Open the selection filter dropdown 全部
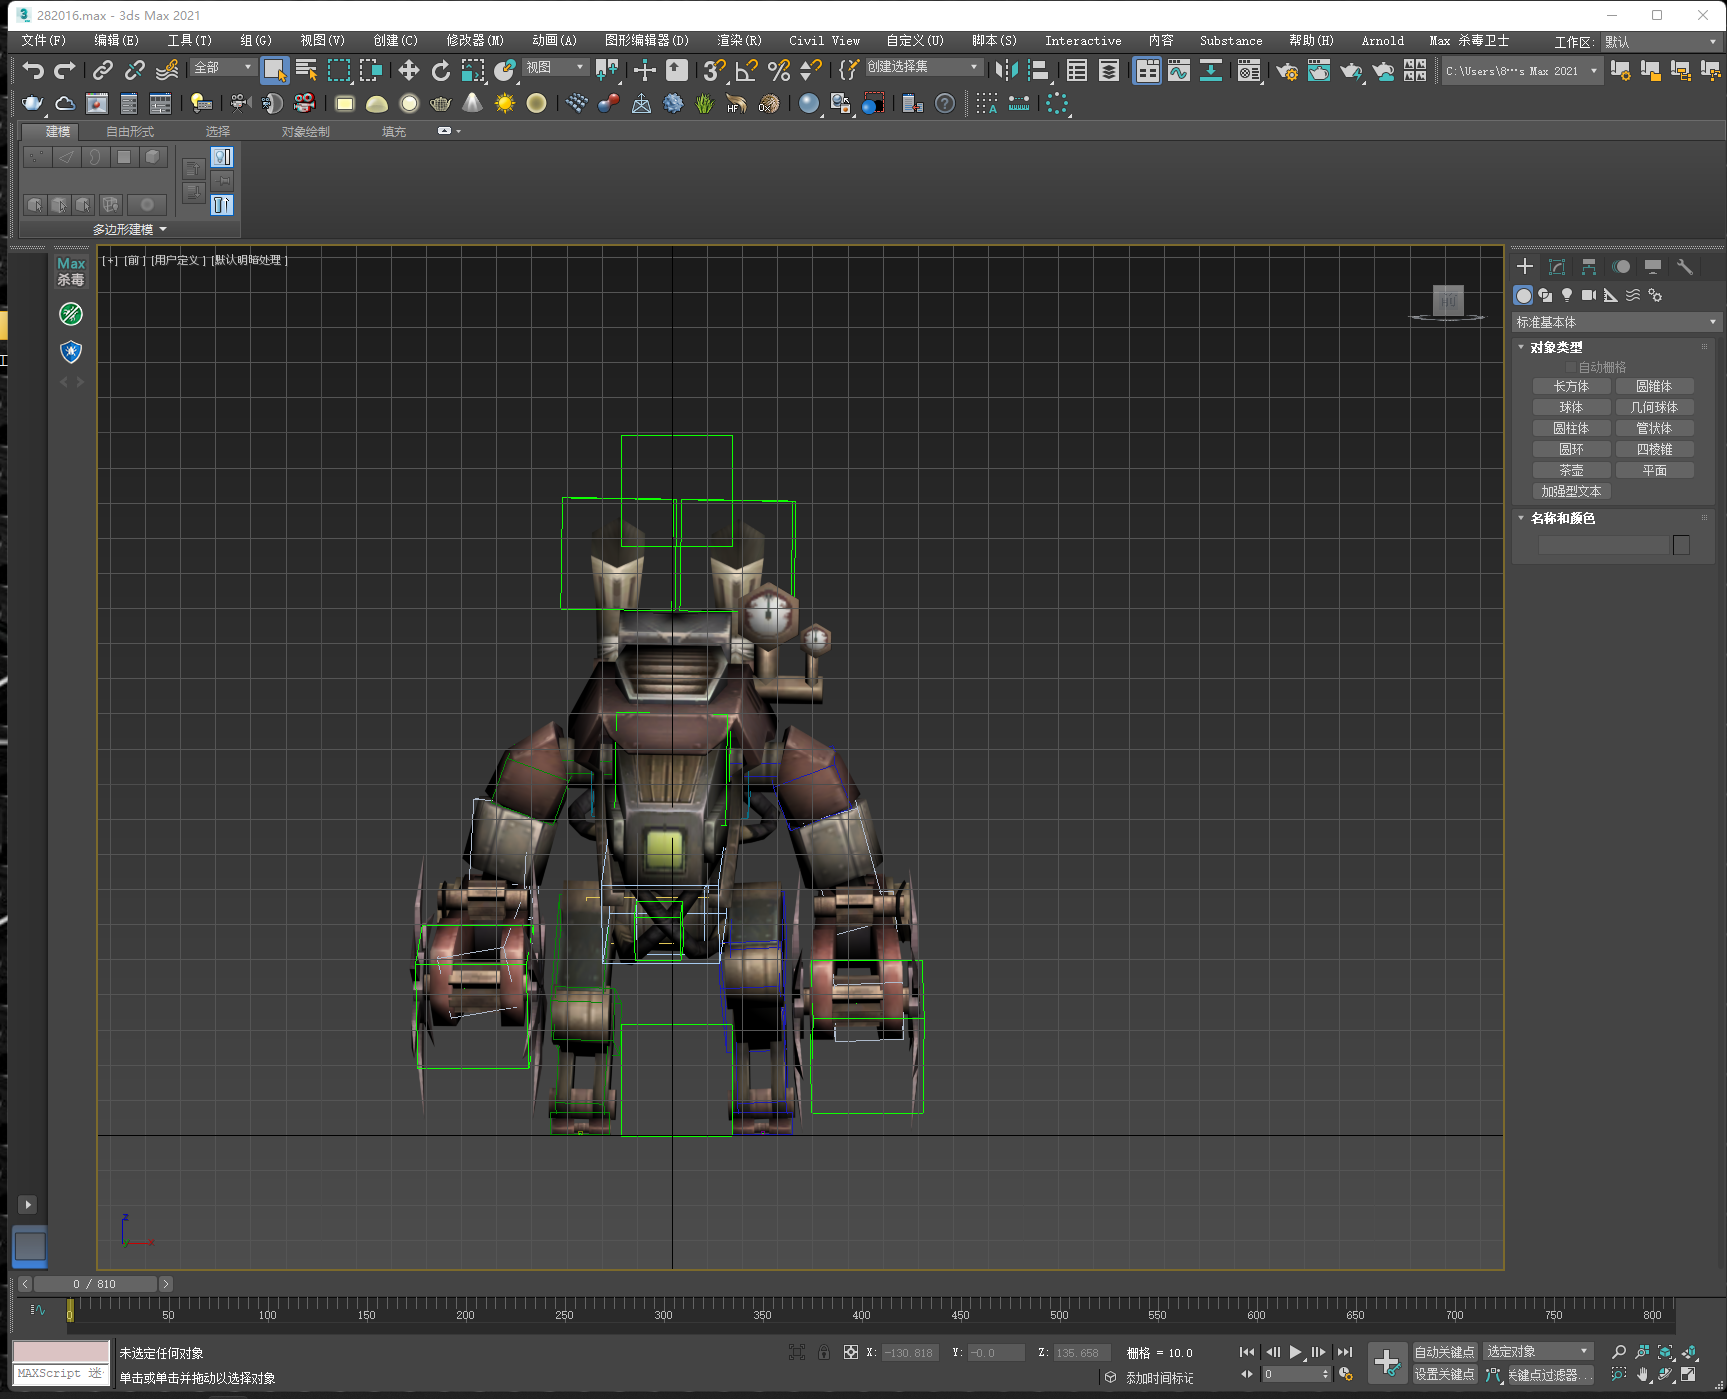 tap(223, 67)
